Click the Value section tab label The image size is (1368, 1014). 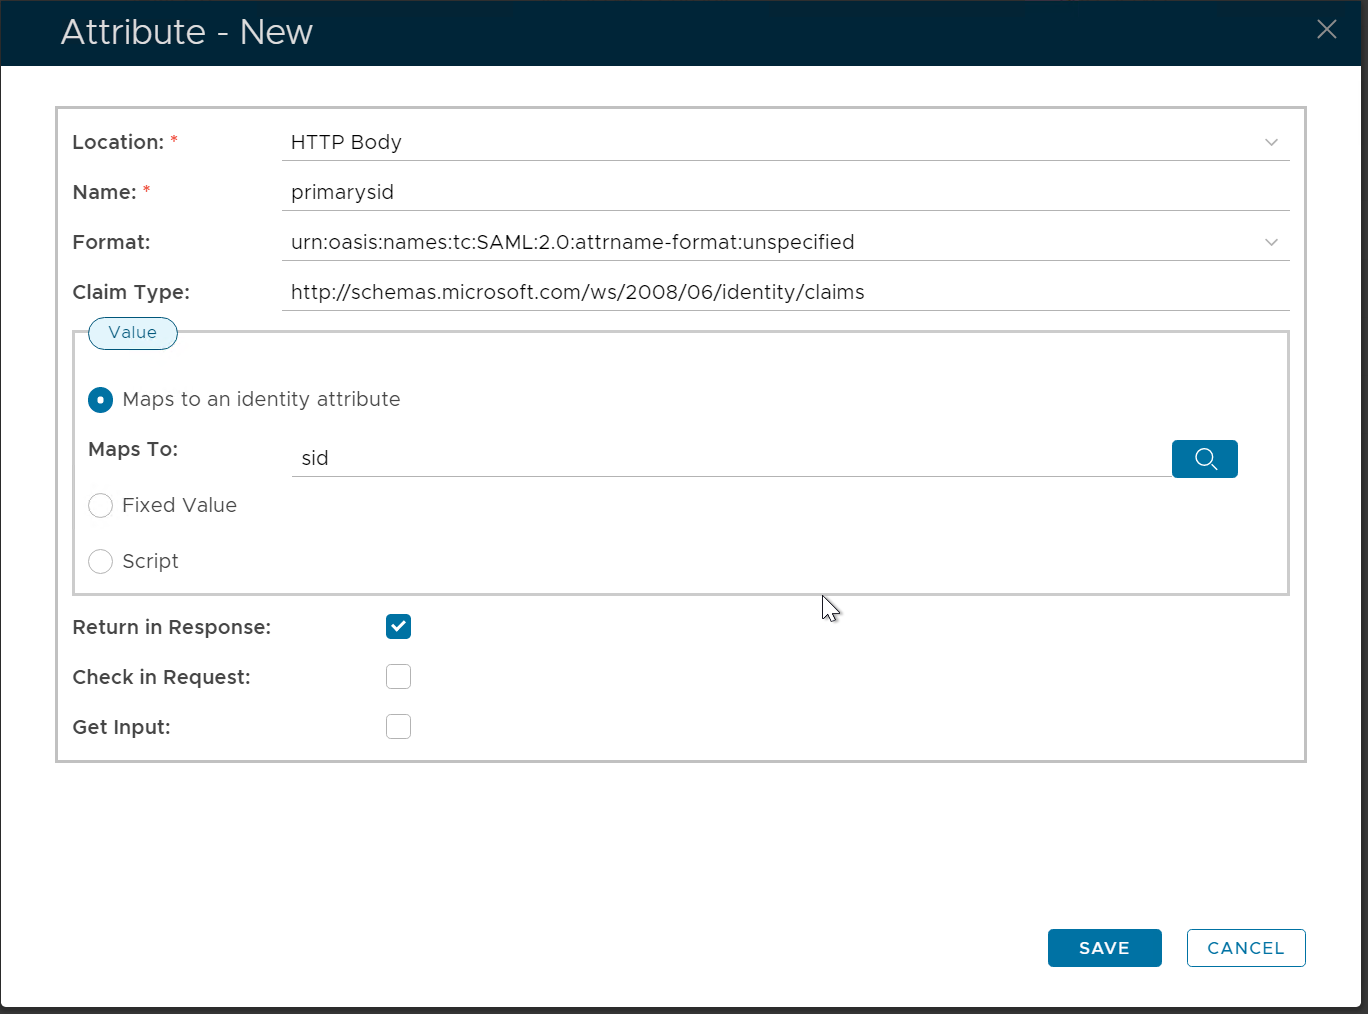(133, 333)
